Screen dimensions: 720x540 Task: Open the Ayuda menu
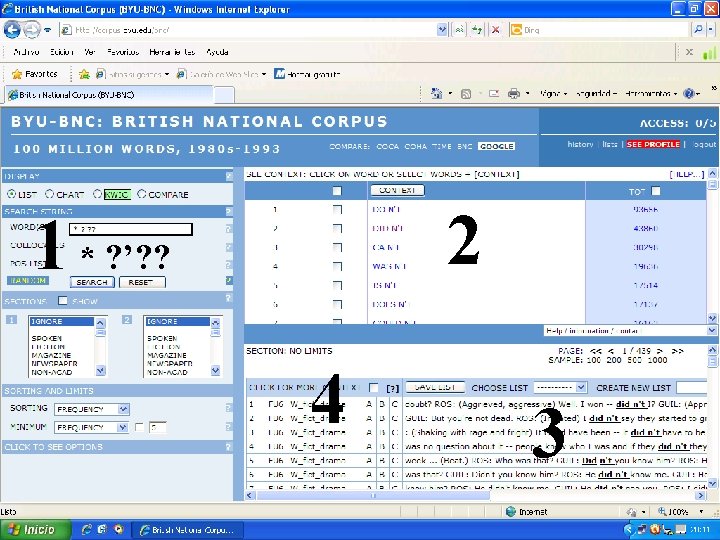(x=217, y=52)
